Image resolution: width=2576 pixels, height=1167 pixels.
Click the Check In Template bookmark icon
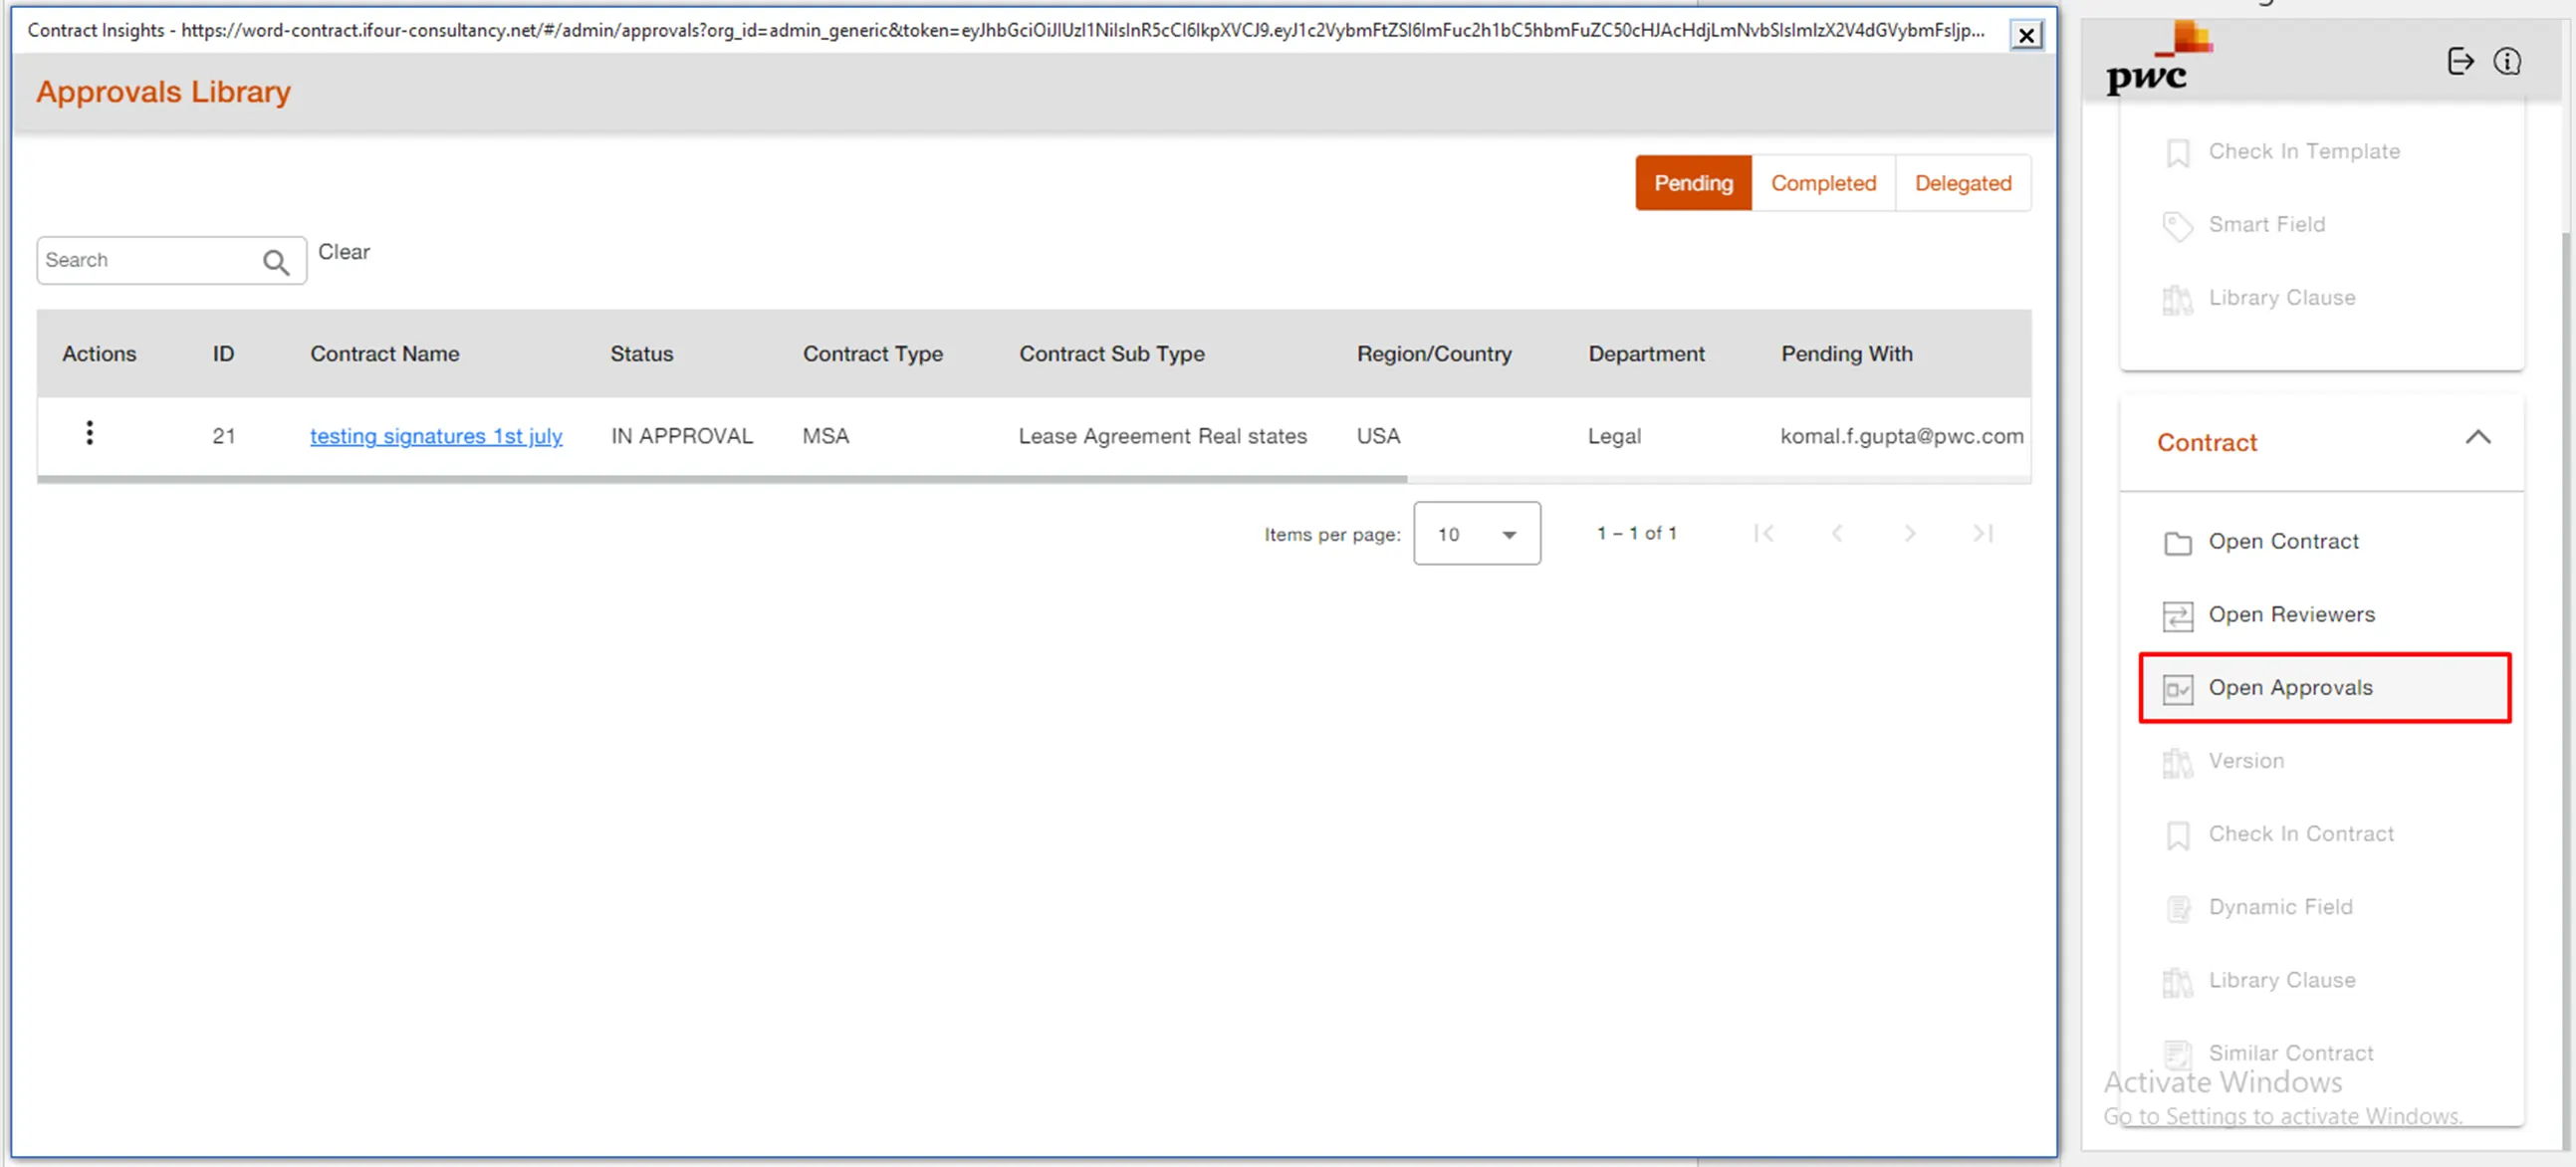[2177, 152]
